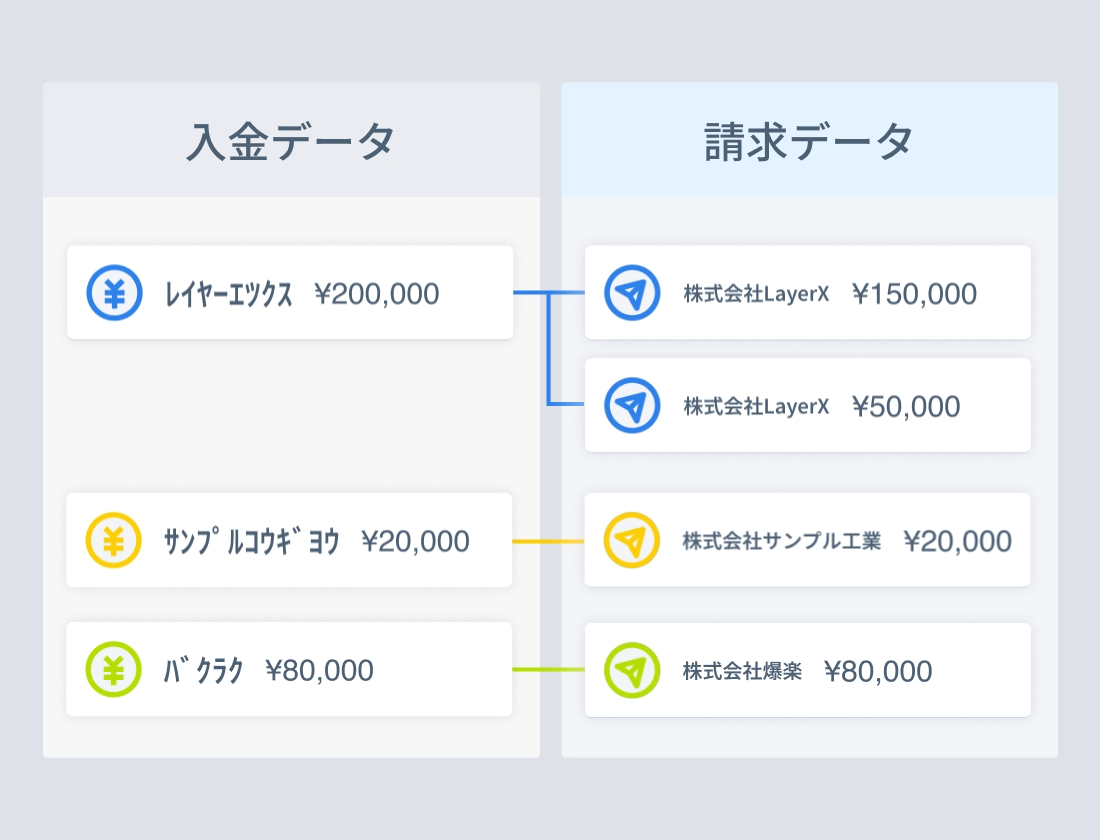The width and height of the screenshot is (1100, 840).
Task: Click the green yen icon beside バクラク
Action: point(113,670)
